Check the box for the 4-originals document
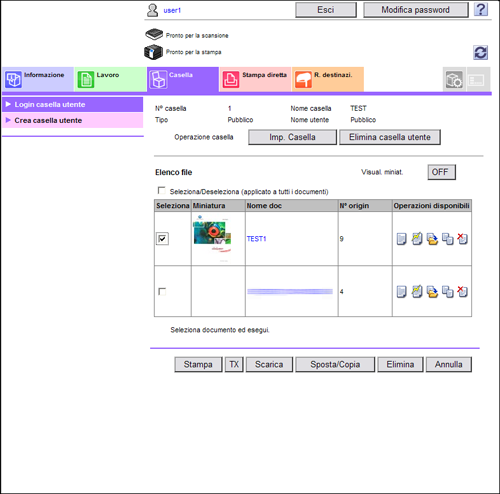The height and width of the screenshot is (494, 500). point(162,292)
